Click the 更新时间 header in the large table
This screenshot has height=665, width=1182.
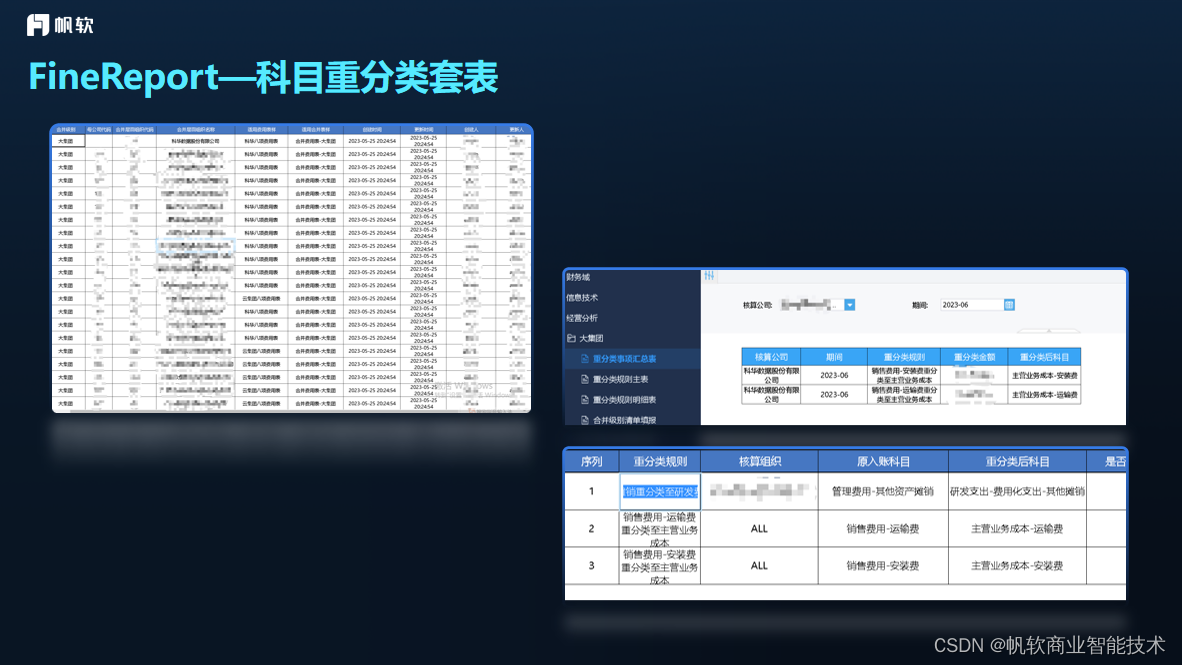pyautogui.click(x=424, y=130)
